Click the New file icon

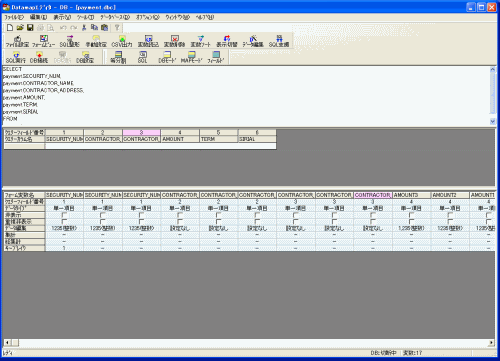coord(10,28)
